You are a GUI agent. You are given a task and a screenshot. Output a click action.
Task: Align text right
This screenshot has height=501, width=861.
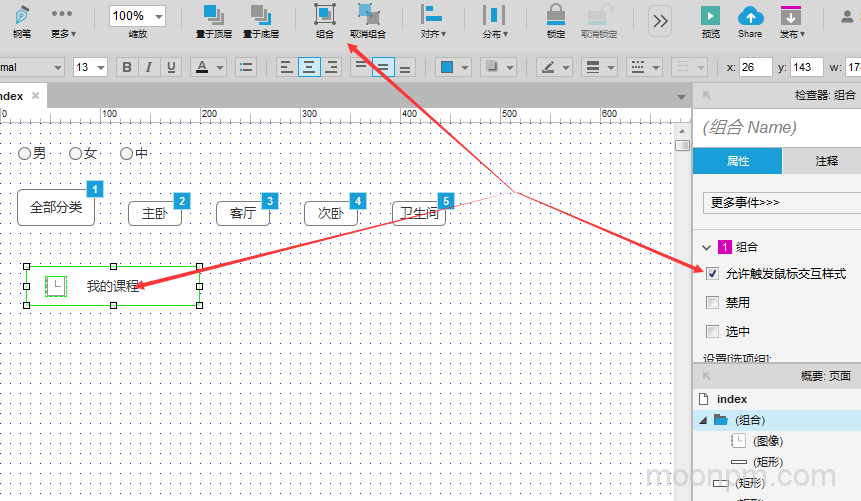click(x=331, y=67)
